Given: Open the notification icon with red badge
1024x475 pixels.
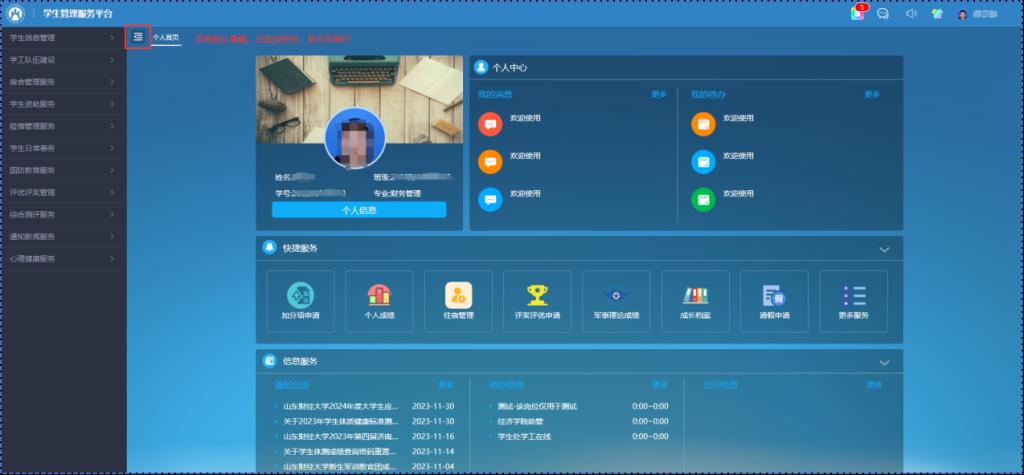Looking at the screenshot, I should pos(857,13).
